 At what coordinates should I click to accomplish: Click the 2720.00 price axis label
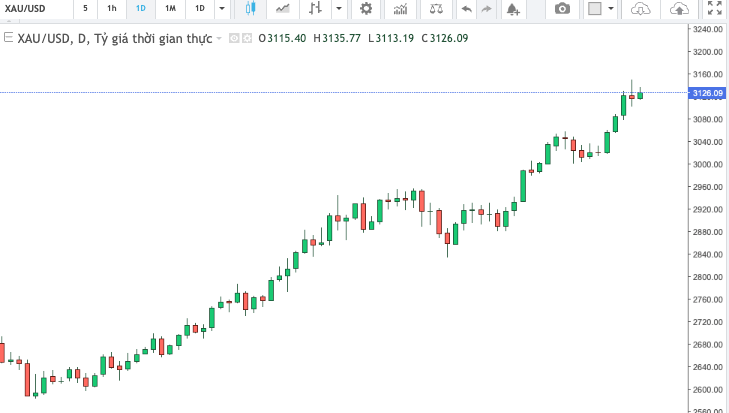[708, 322]
